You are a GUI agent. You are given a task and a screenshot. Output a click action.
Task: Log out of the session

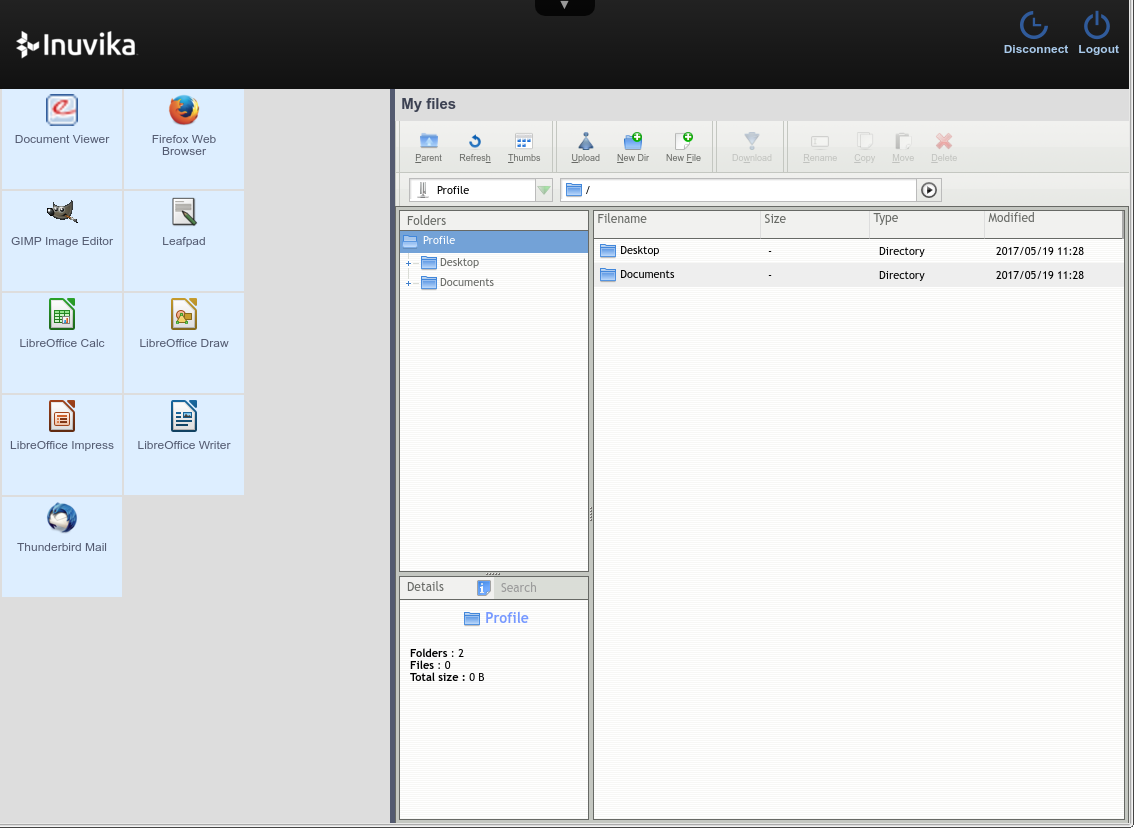tap(1097, 33)
